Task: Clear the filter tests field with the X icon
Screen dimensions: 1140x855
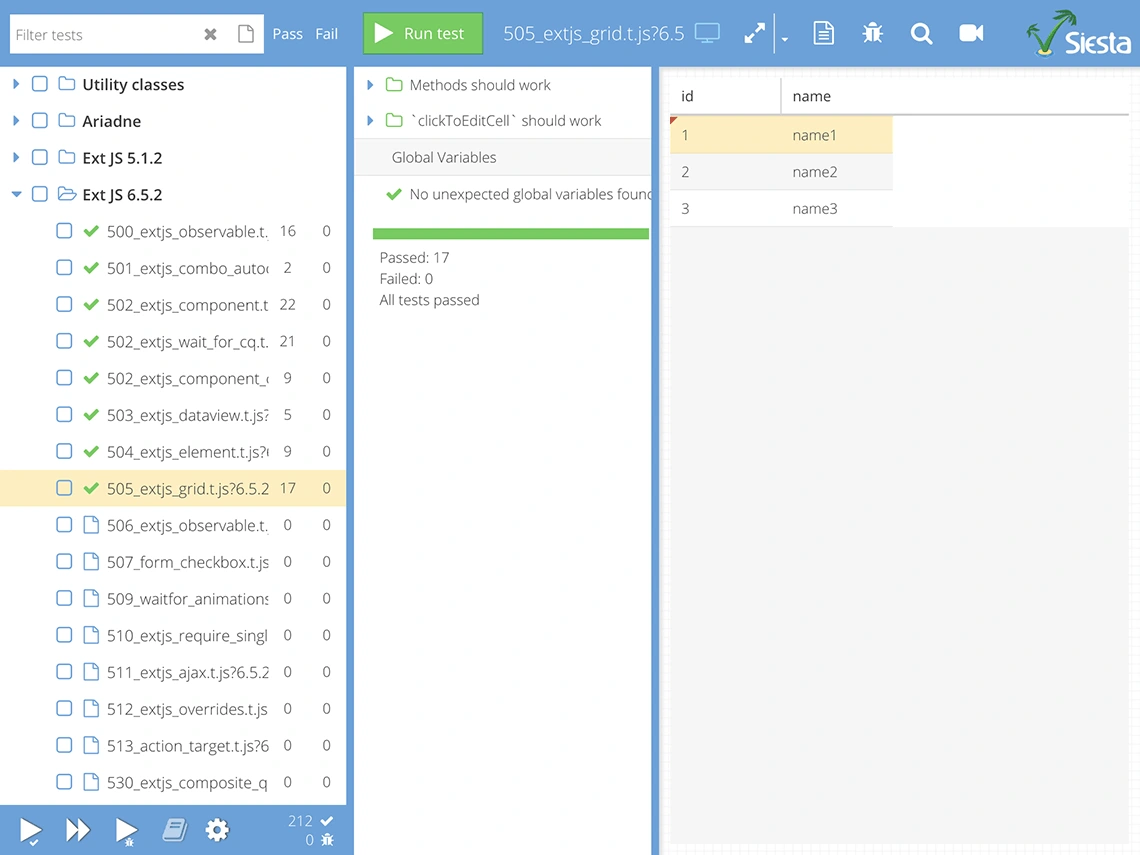Action: [x=210, y=34]
